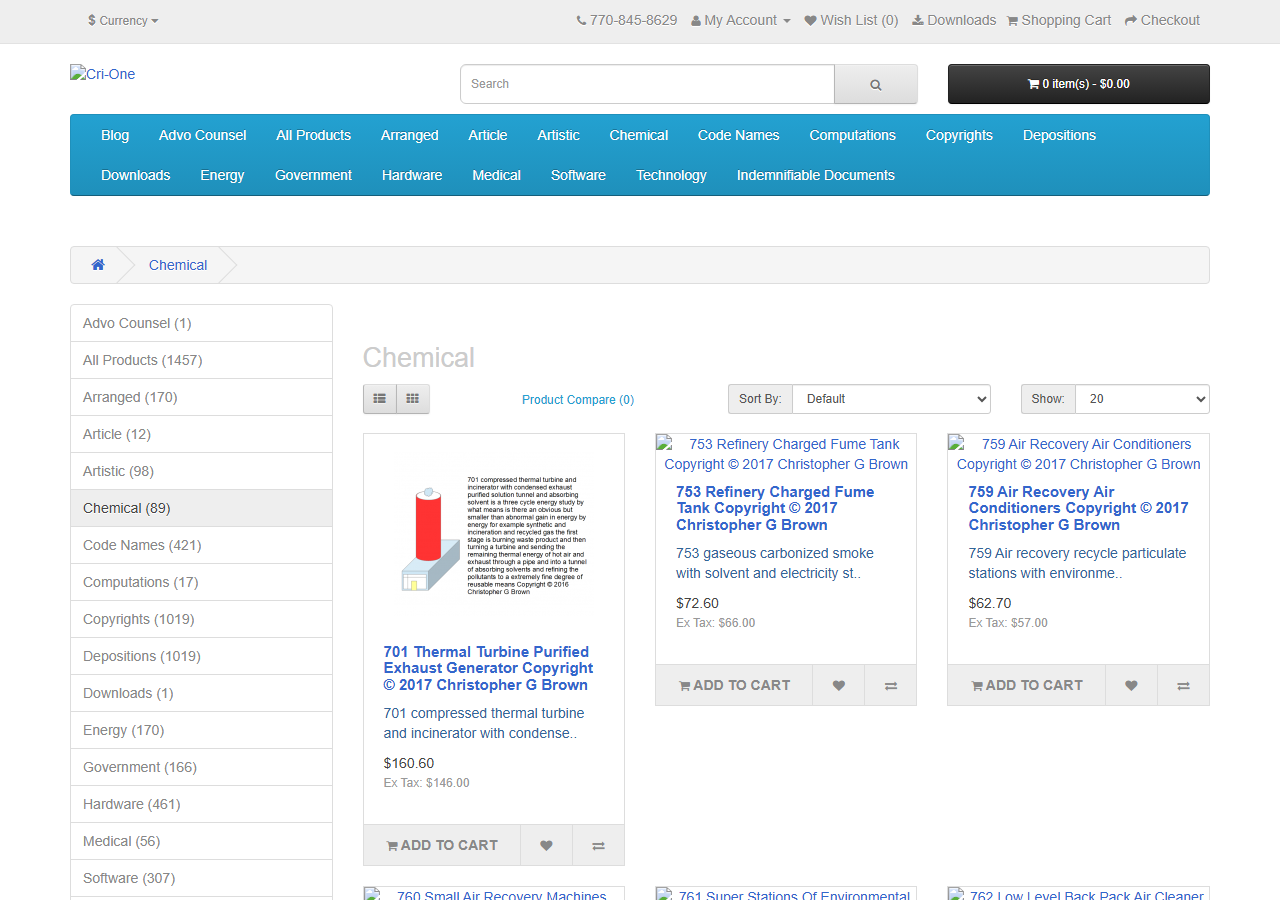
Task: Add 753 Refinery Fume Tank to wish list
Action: point(838,685)
